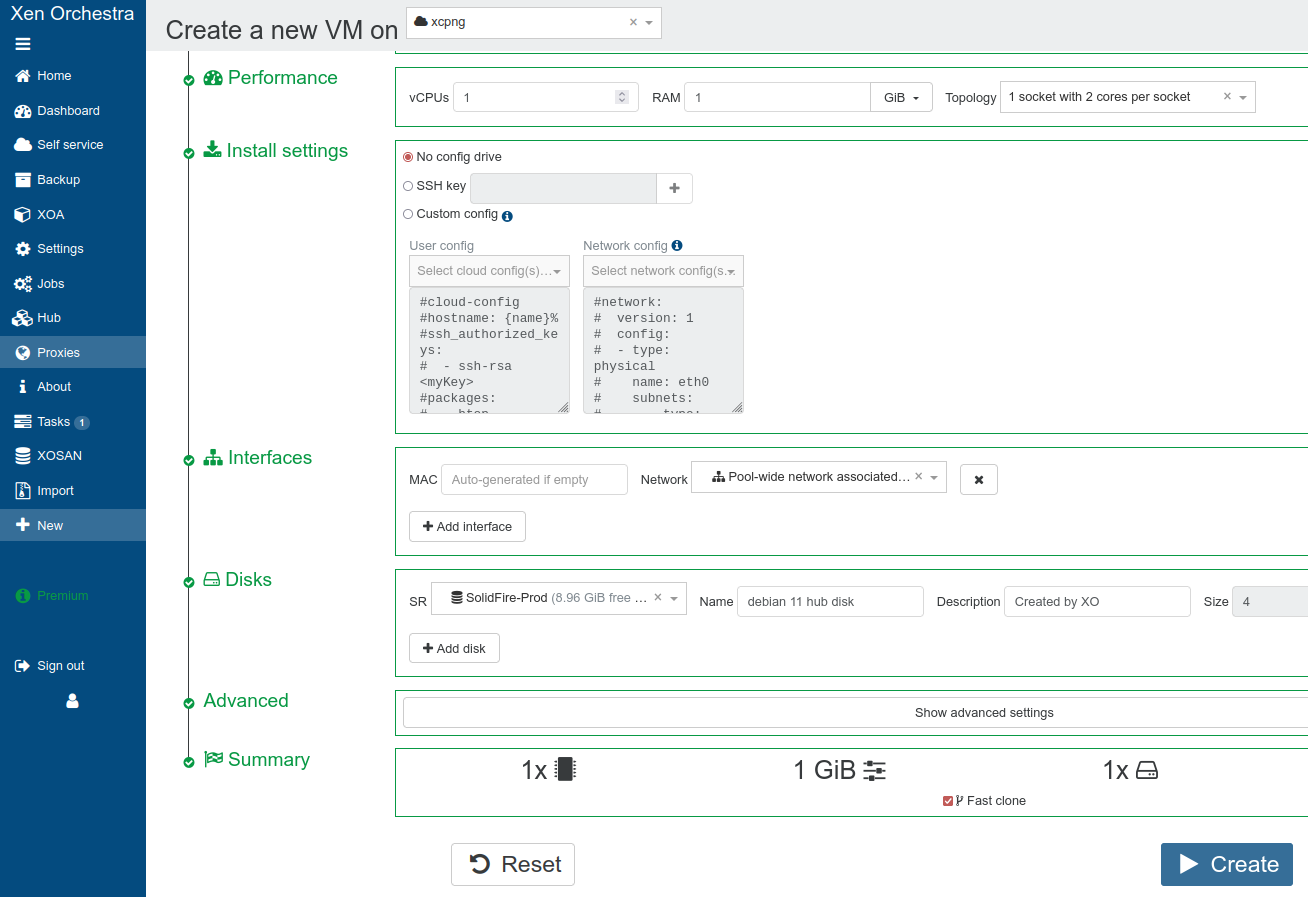Click the Custom config info icon

507,216
